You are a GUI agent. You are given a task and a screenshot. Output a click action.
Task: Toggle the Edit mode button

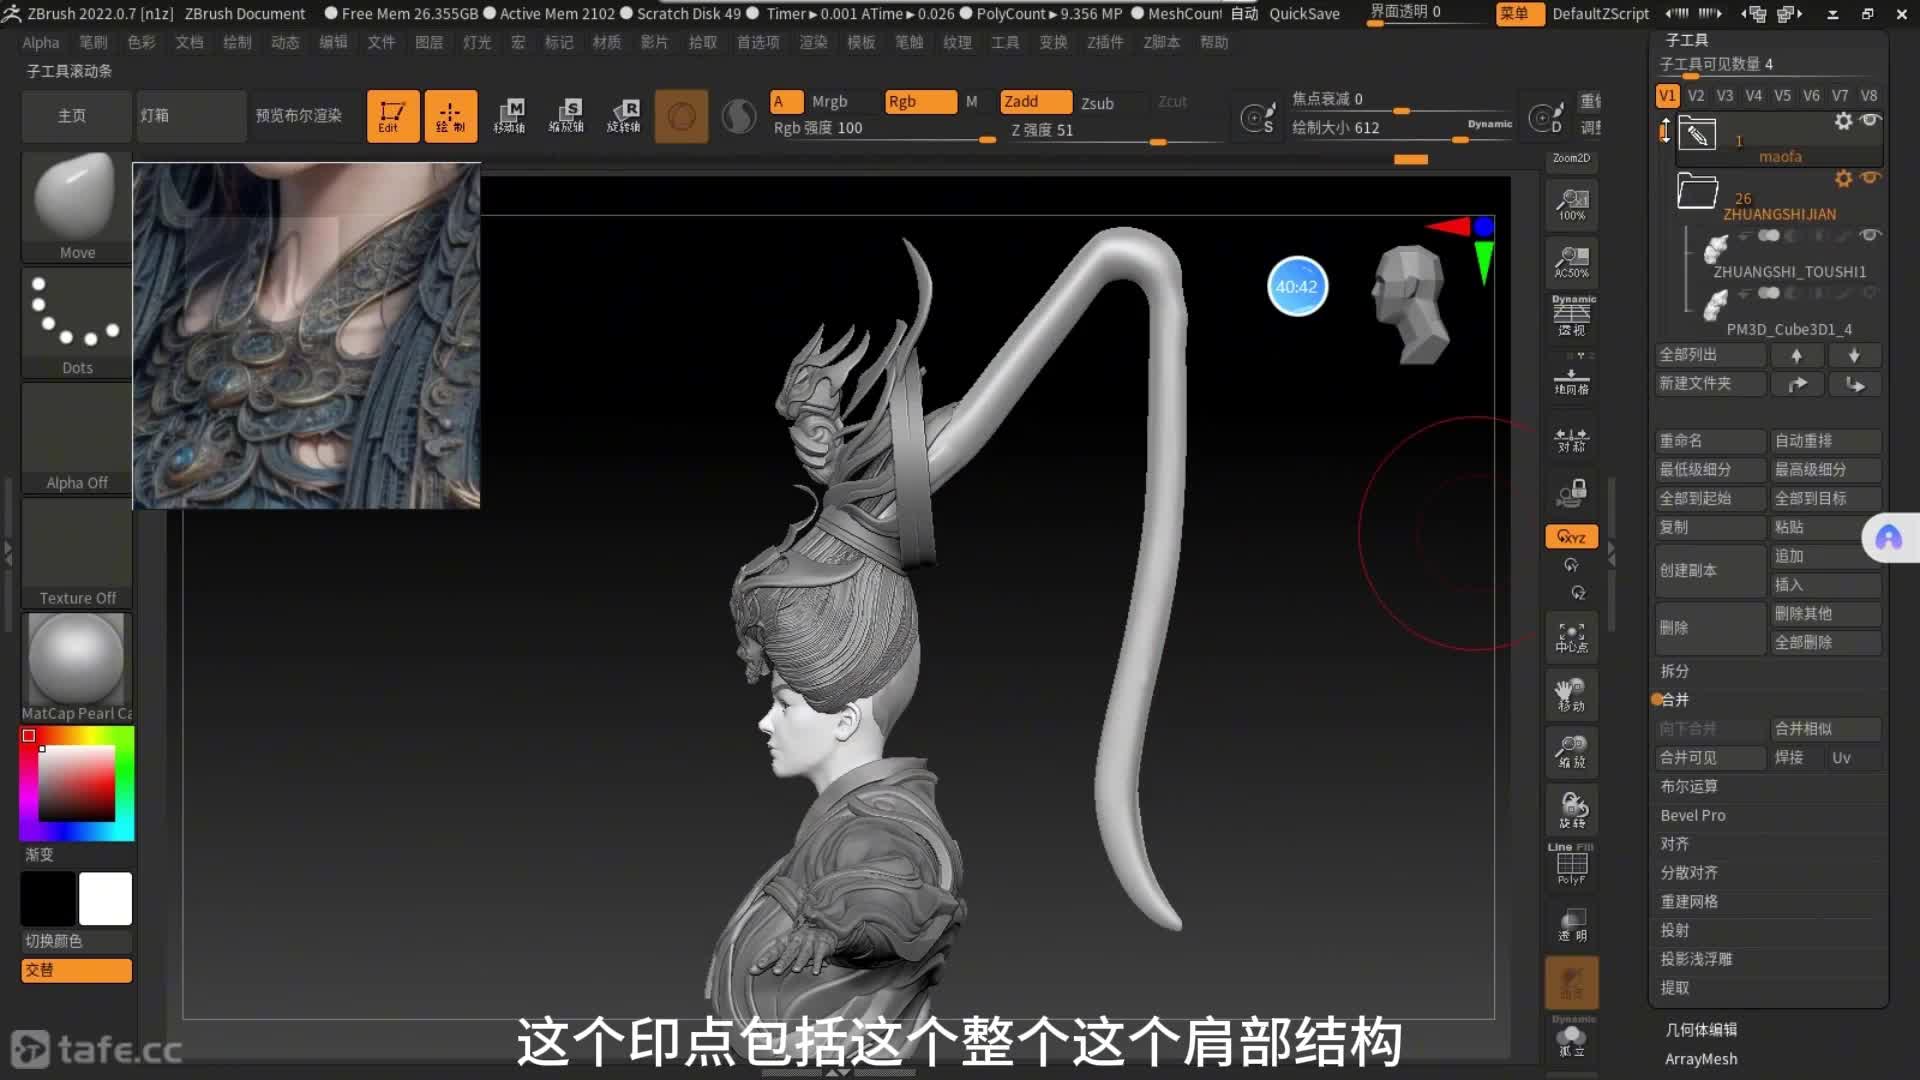[x=392, y=116]
